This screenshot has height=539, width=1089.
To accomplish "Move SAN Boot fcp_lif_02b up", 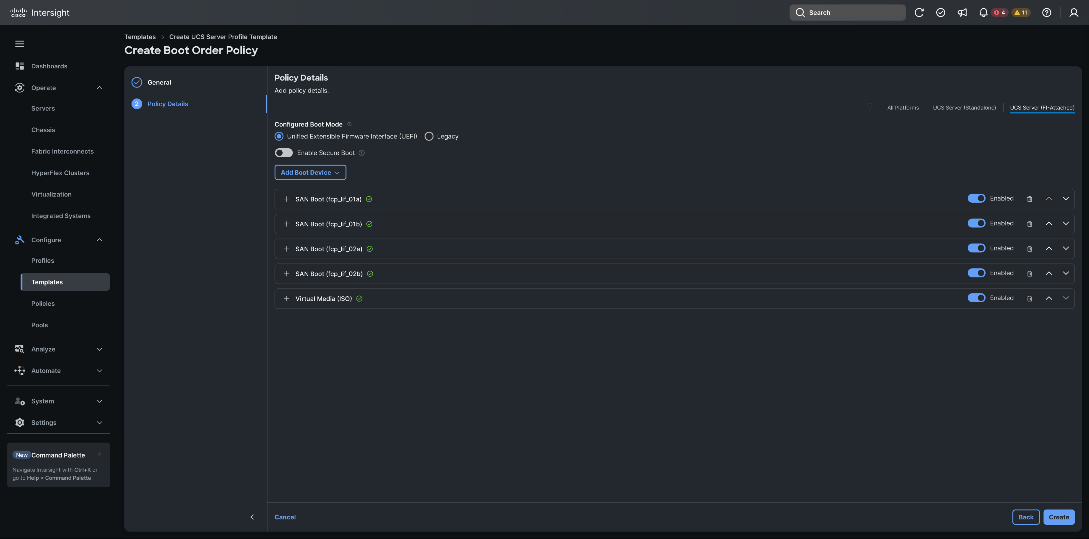I will click(x=1049, y=274).
